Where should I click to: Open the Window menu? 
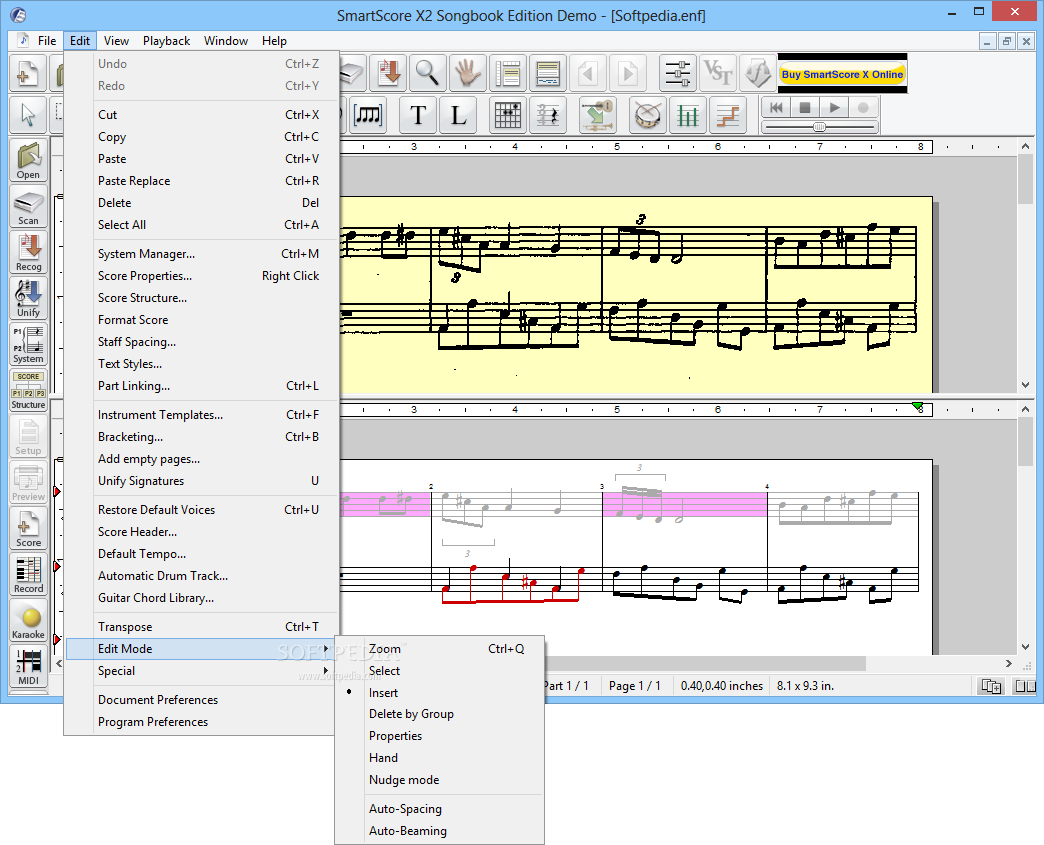226,41
